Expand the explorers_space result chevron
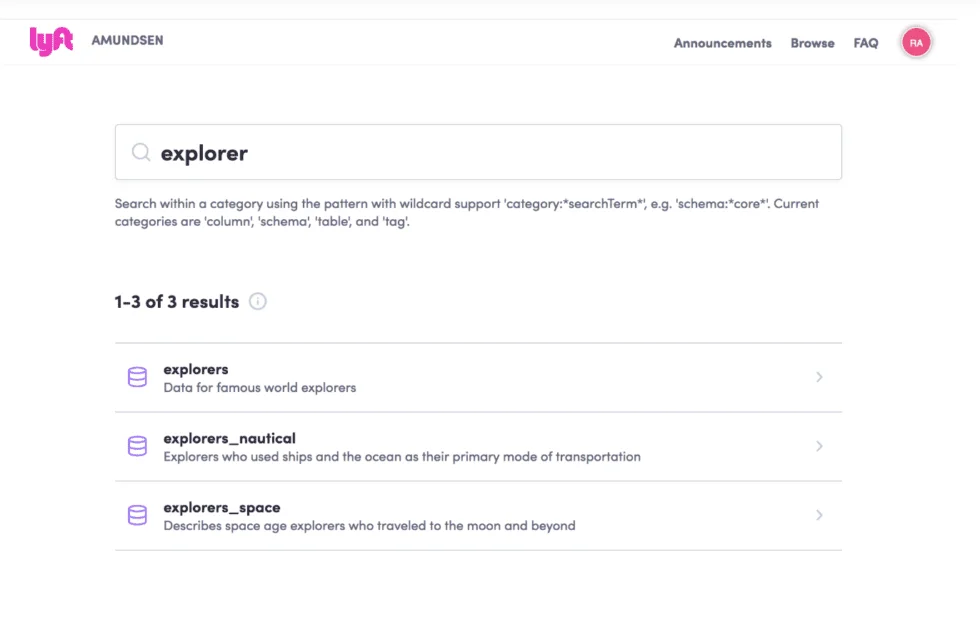Viewport: 980px width, 617px height. [x=819, y=515]
